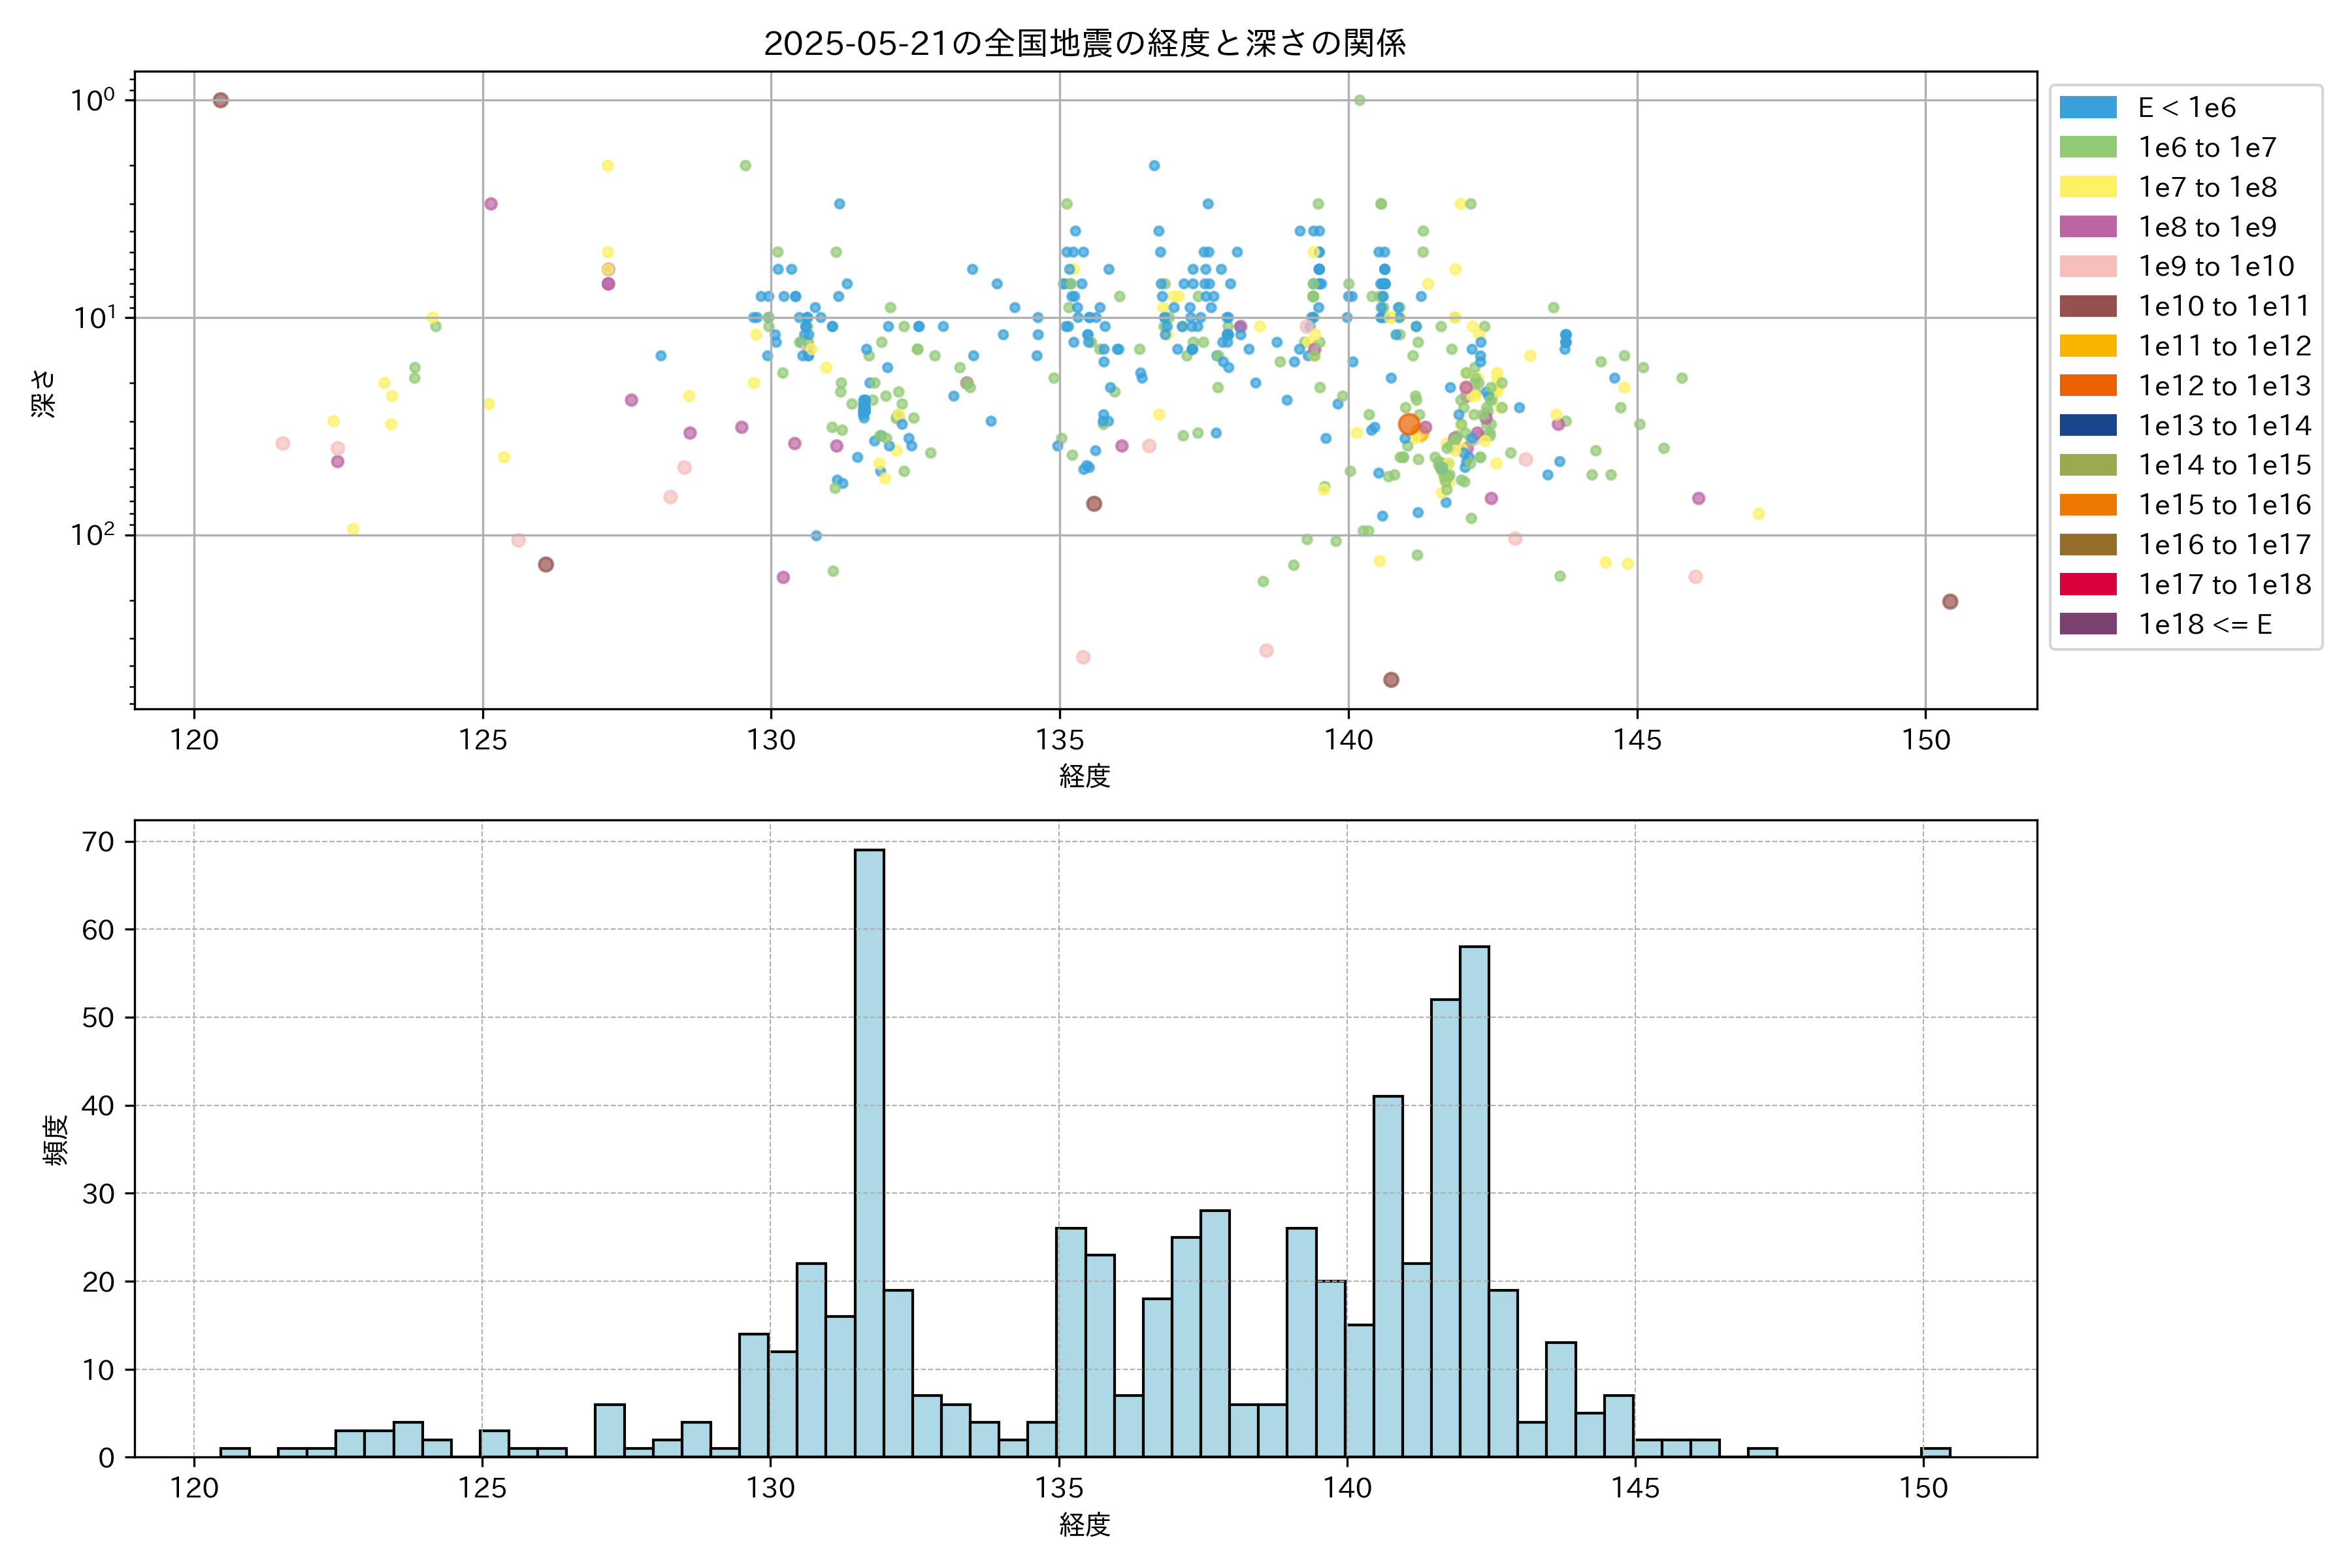Click the chart title text
Screen dimensions: 2352x1568
pyautogui.click(x=1085, y=43)
